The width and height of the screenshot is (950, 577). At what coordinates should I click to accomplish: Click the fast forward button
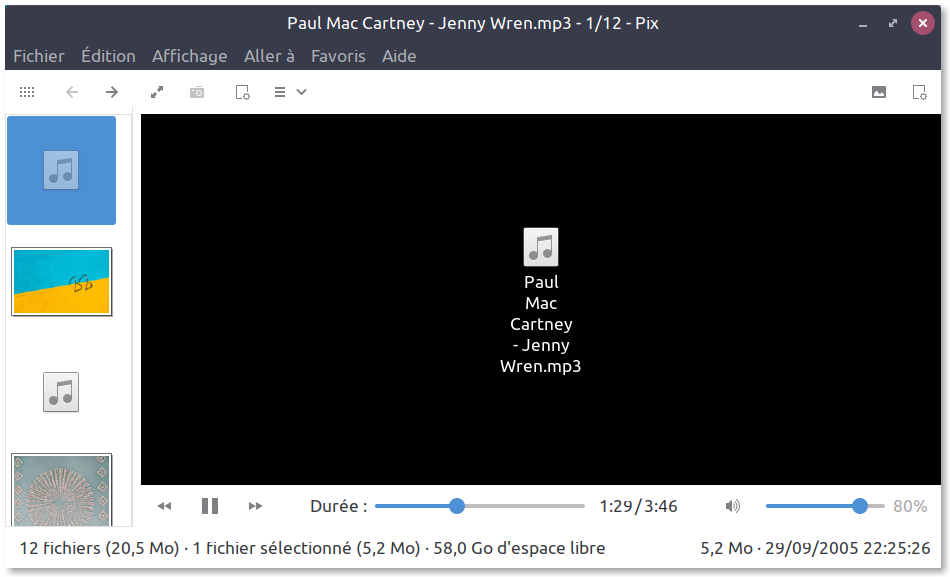[x=255, y=506]
